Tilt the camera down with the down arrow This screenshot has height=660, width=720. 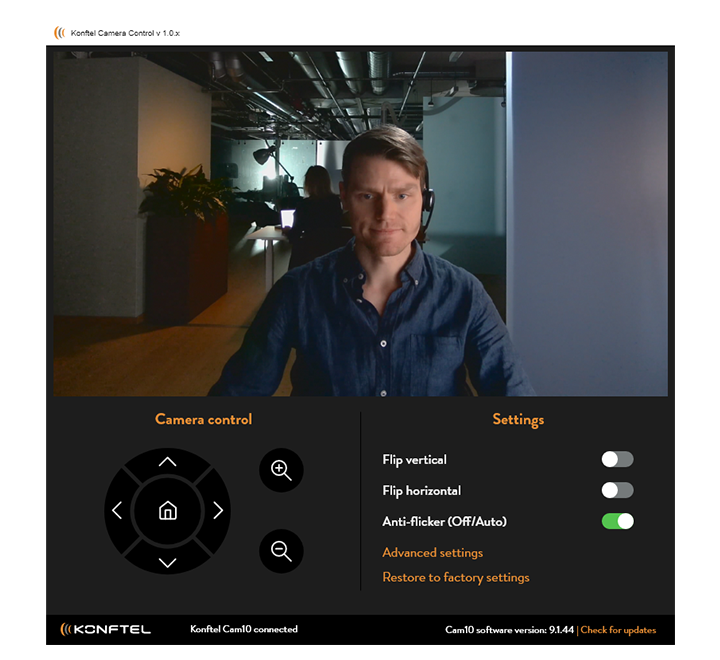[x=167, y=561]
